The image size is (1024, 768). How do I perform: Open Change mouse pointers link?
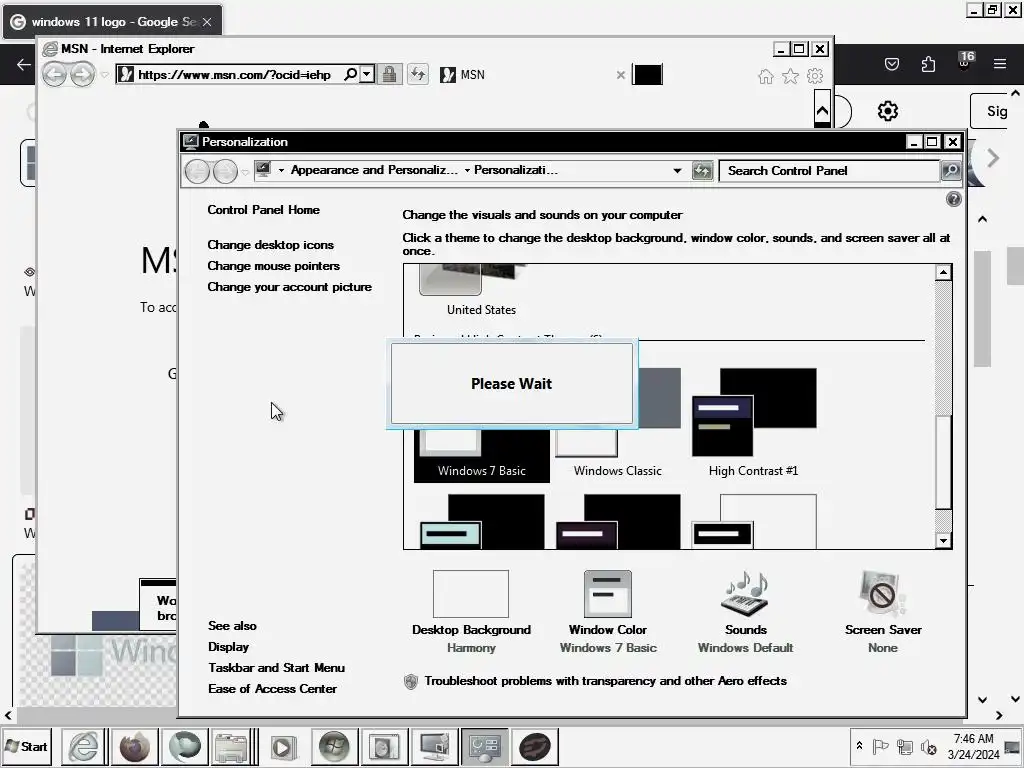click(274, 266)
